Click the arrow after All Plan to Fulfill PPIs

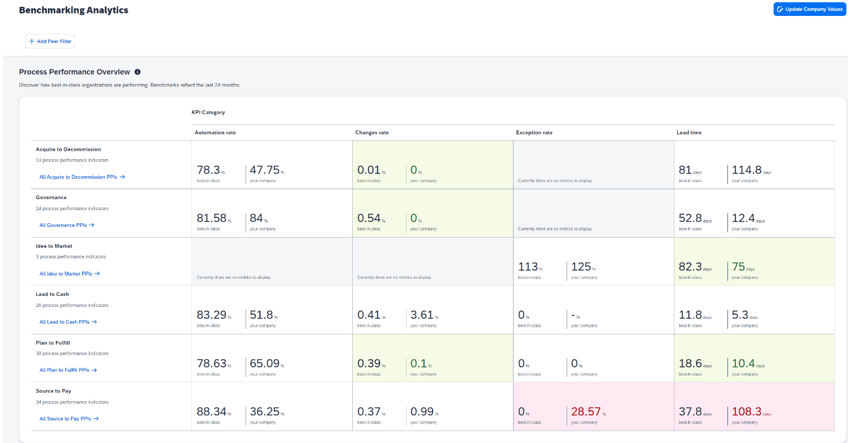click(x=97, y=370)
